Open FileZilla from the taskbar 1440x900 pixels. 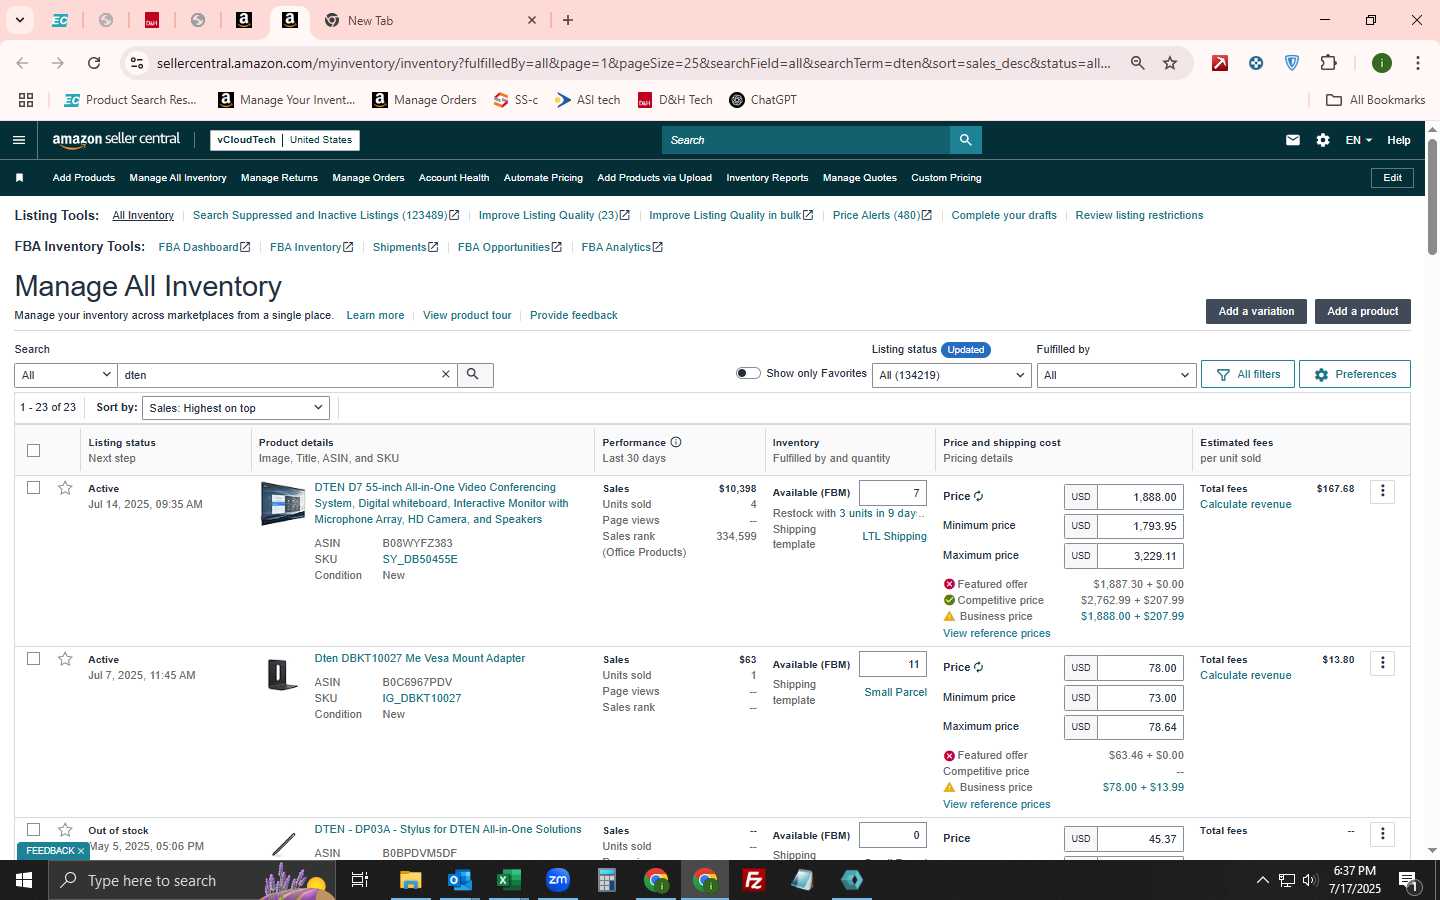click(x=754, y=880)
